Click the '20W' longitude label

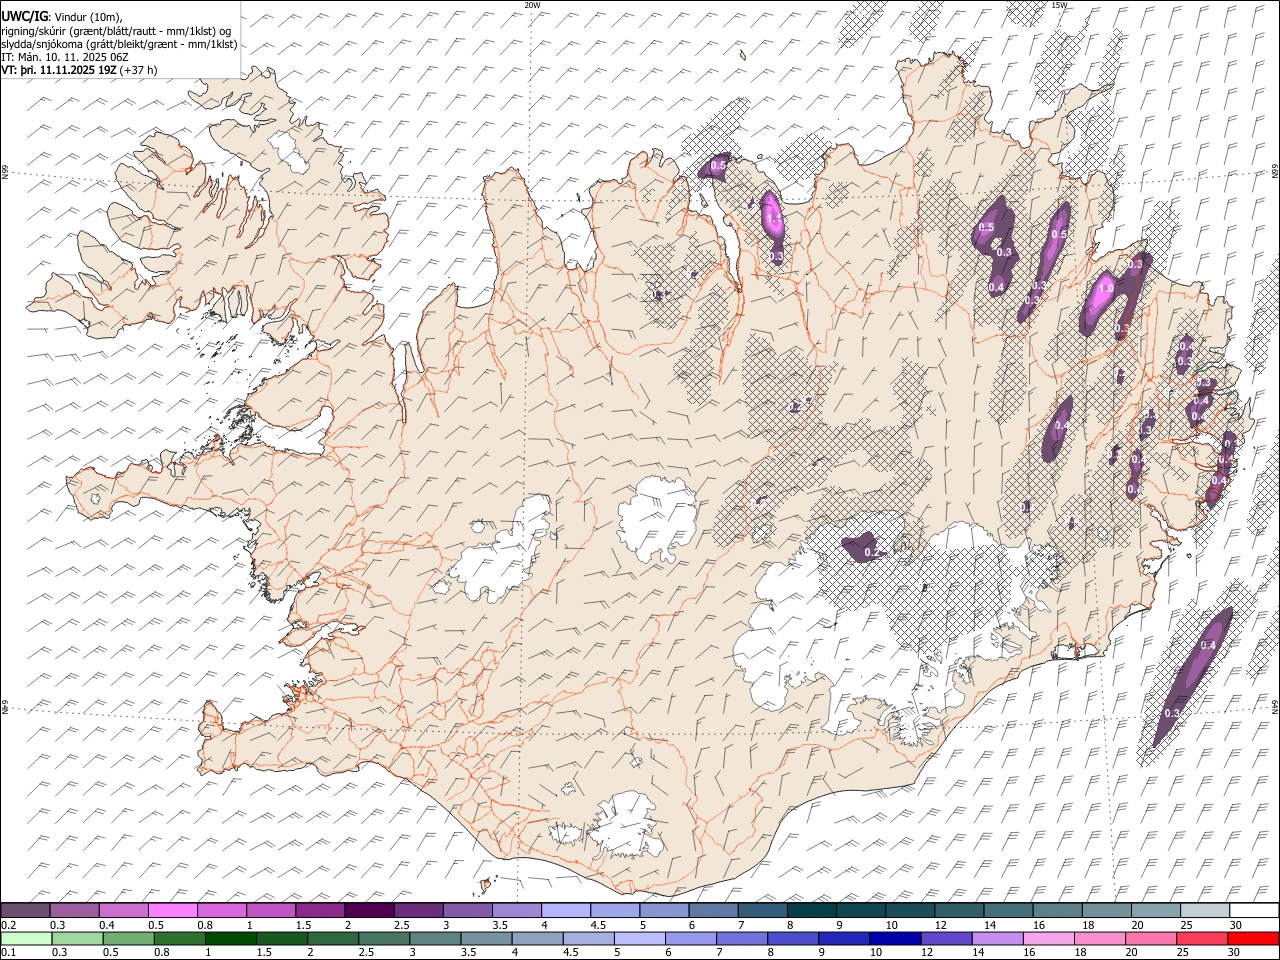[x=532, y=5]
